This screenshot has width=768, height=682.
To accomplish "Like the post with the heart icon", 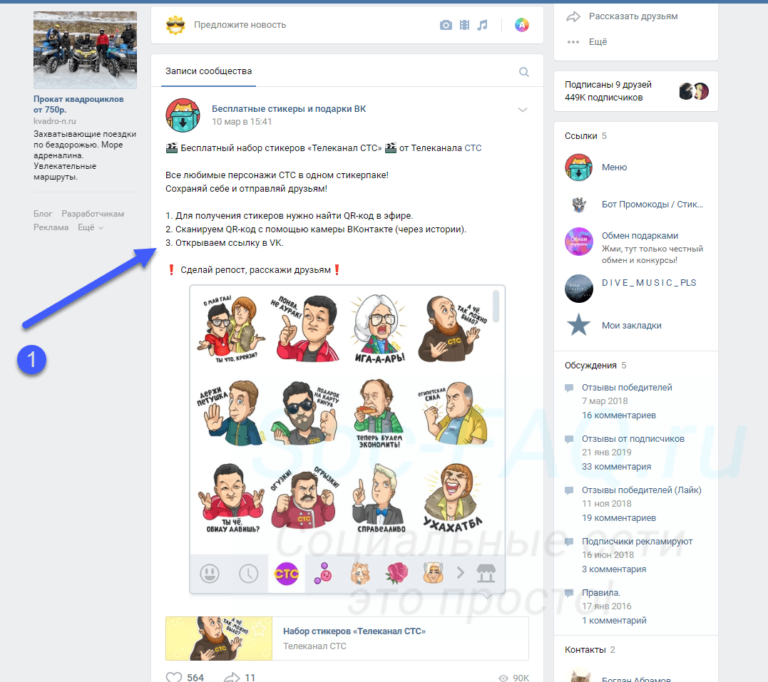I will (x=174, y=677).
